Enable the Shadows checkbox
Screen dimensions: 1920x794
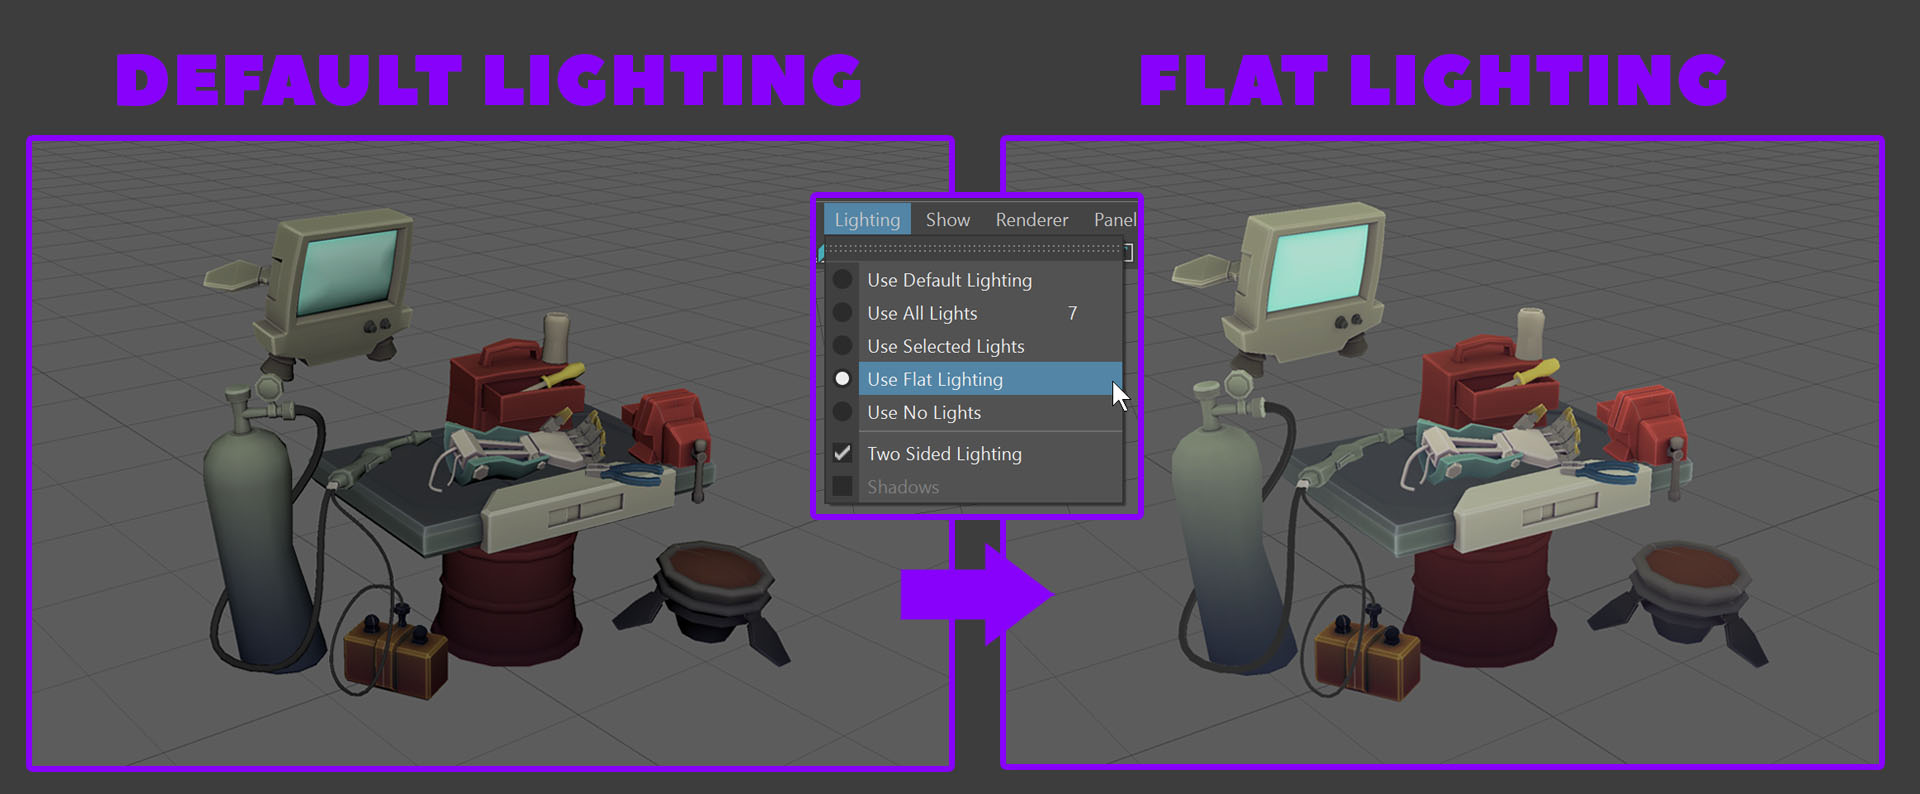843,487
